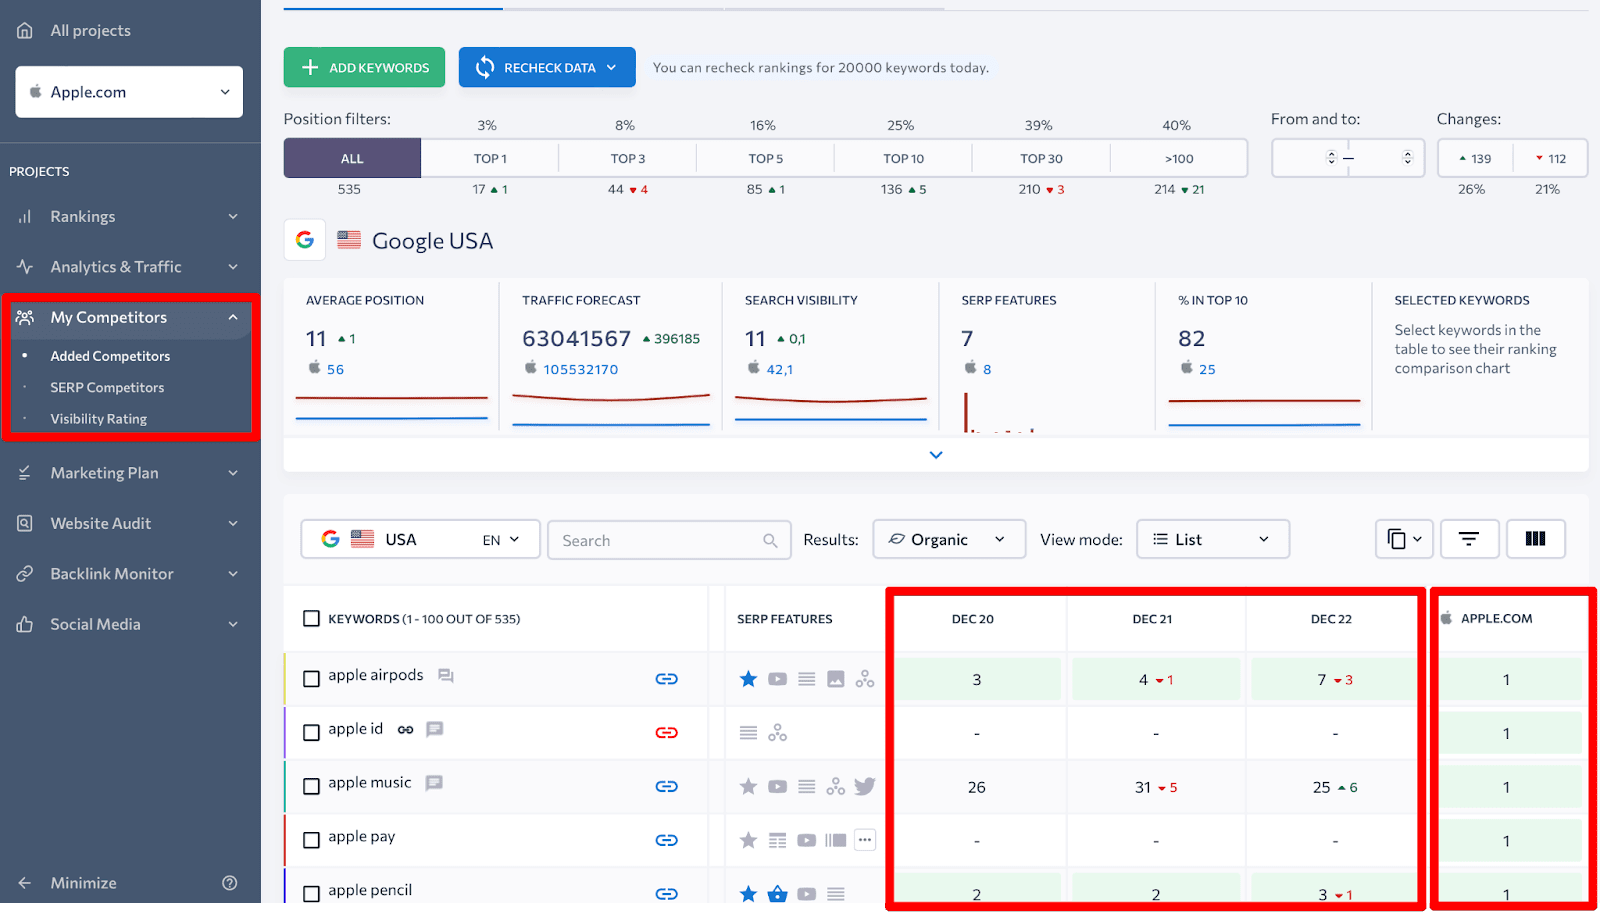Check the apple id keyword checkbox
Viewport: 1600px width, 914px height.
(311, 733)
